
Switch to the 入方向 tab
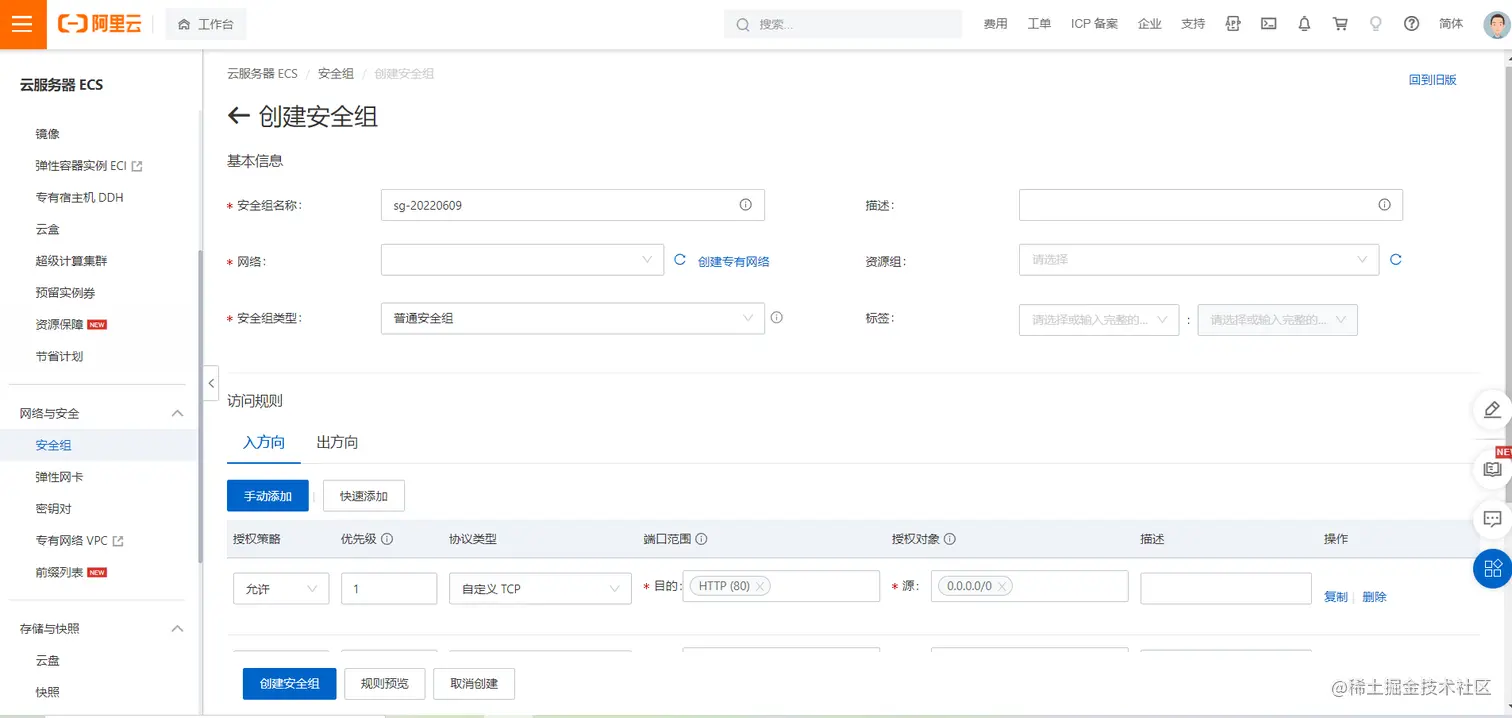264,442
